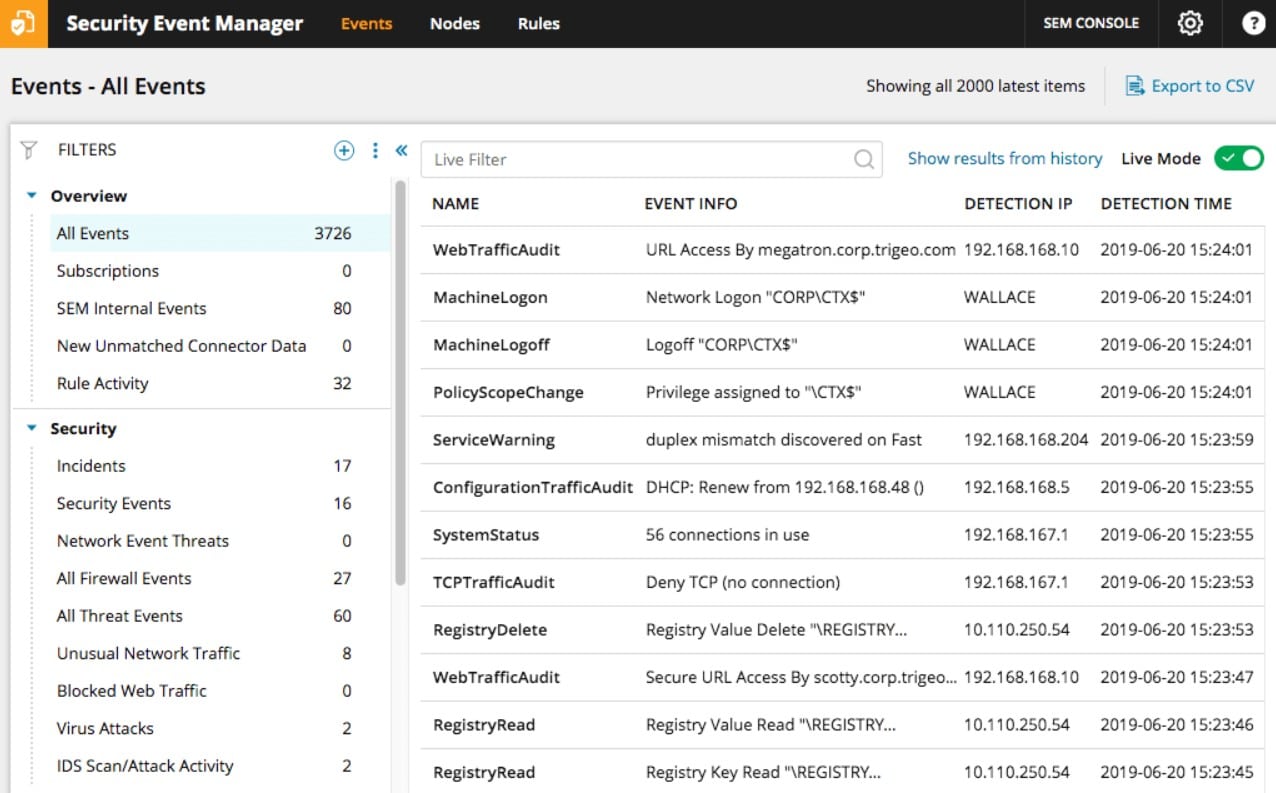Click 'Secure URL Access By scotty.corp.trigeo...' event info
This screenshot has height=793, width=1276.
[x=801, y=677]
